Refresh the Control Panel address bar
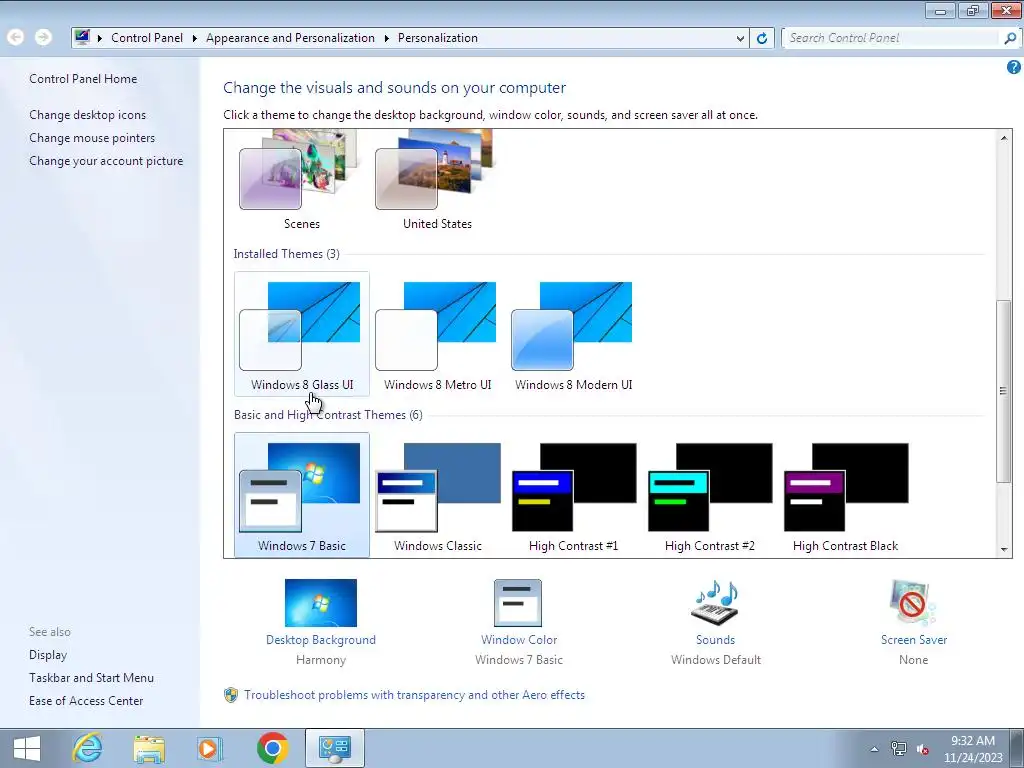This screenshot has width=1024, height=768. (761, 38)
